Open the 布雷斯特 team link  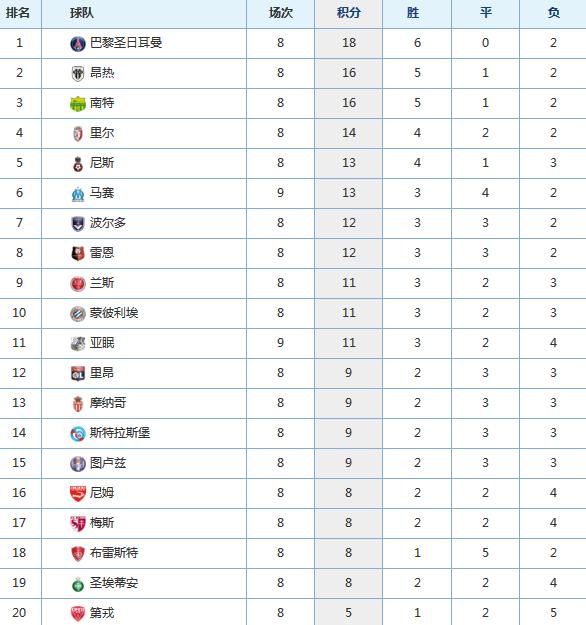coord(114,552)
